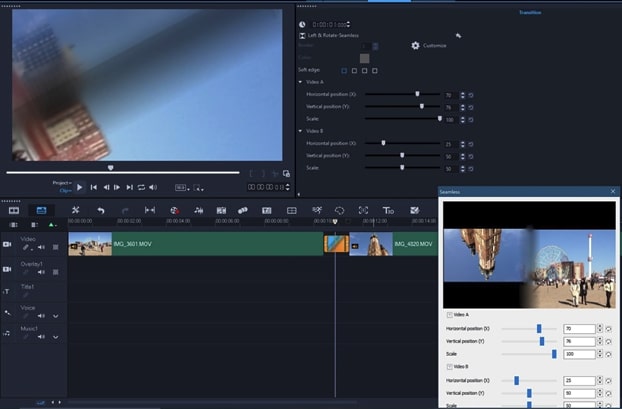Image resolution: width=622 pixels, height=409 pixels.
Task: Switch to Storyboard view icon
Action: tap(14, 210)
